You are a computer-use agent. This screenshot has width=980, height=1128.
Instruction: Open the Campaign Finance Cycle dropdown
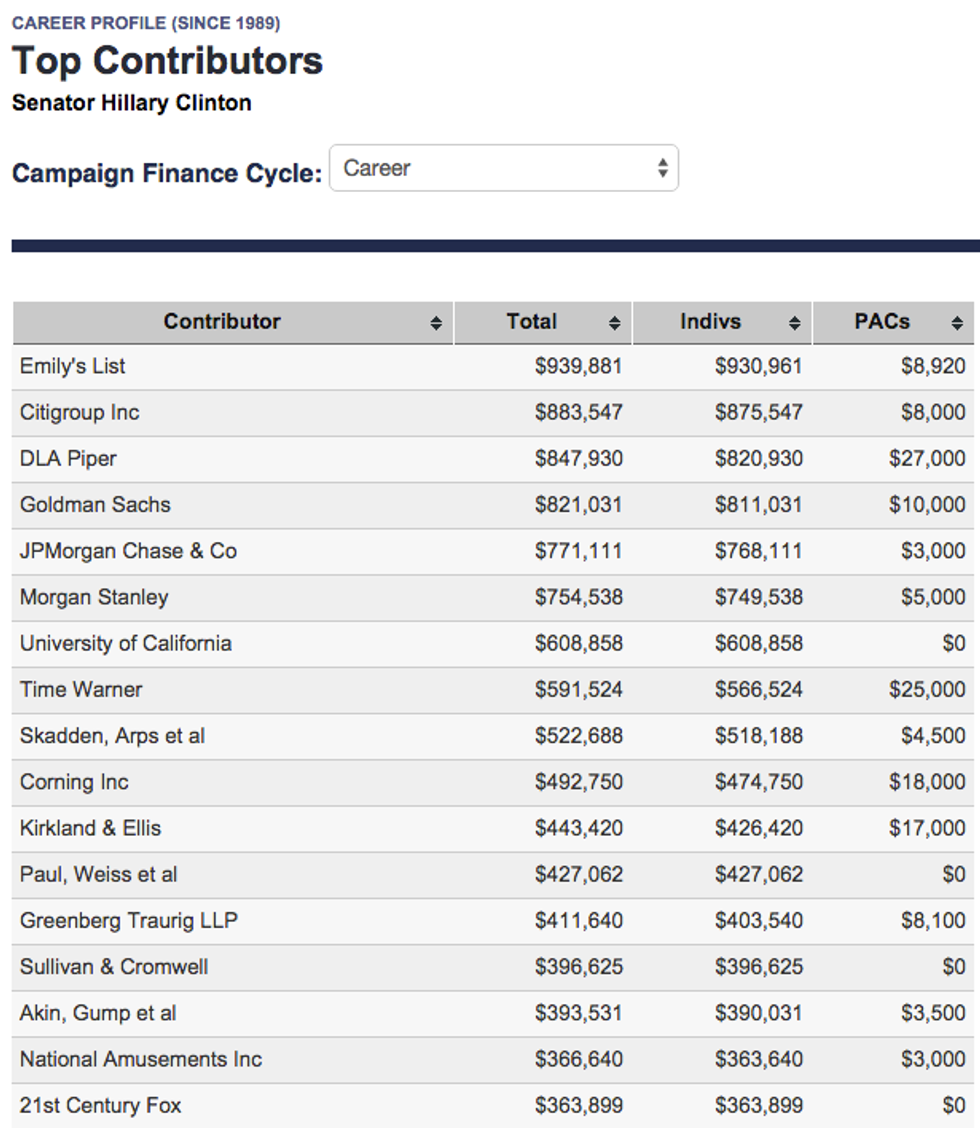[x=503, y=169]
